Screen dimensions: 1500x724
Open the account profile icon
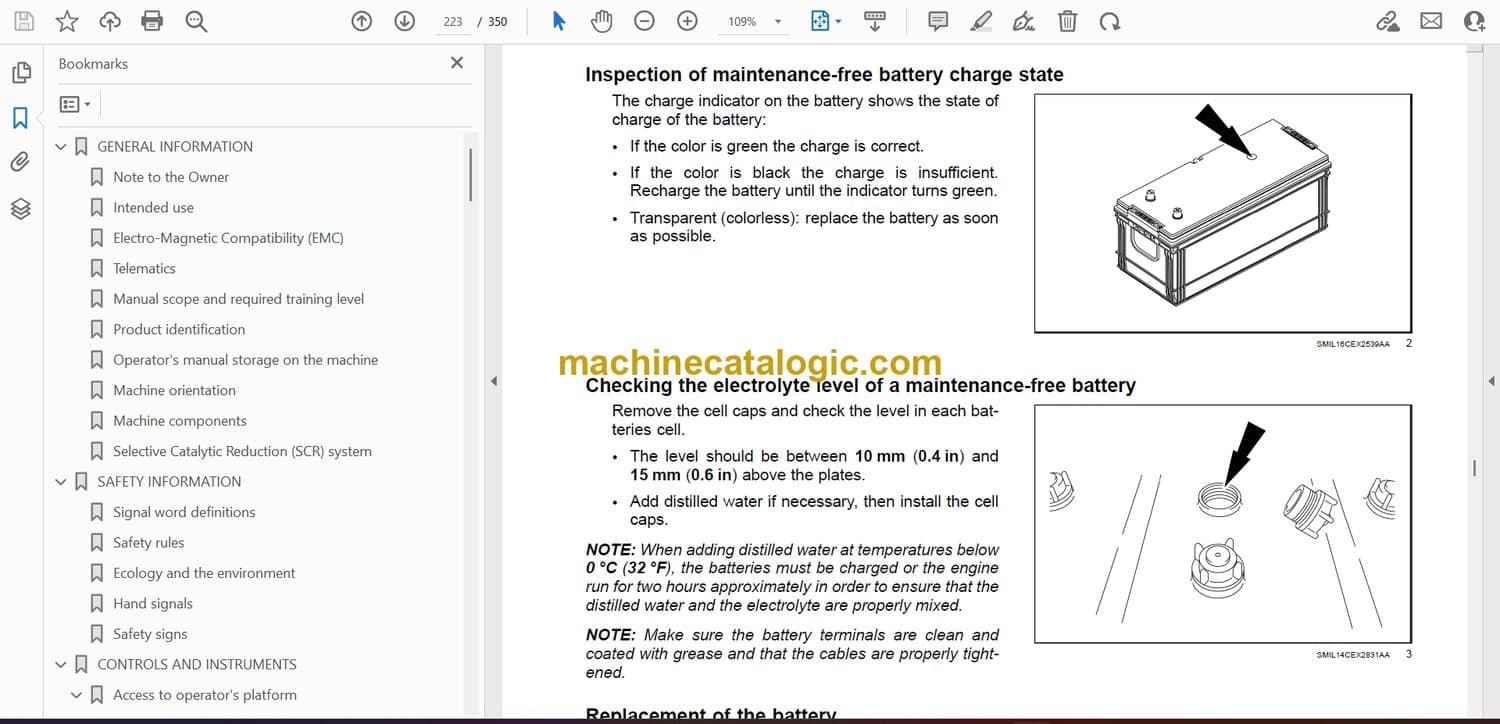[x=1474, y=21]
